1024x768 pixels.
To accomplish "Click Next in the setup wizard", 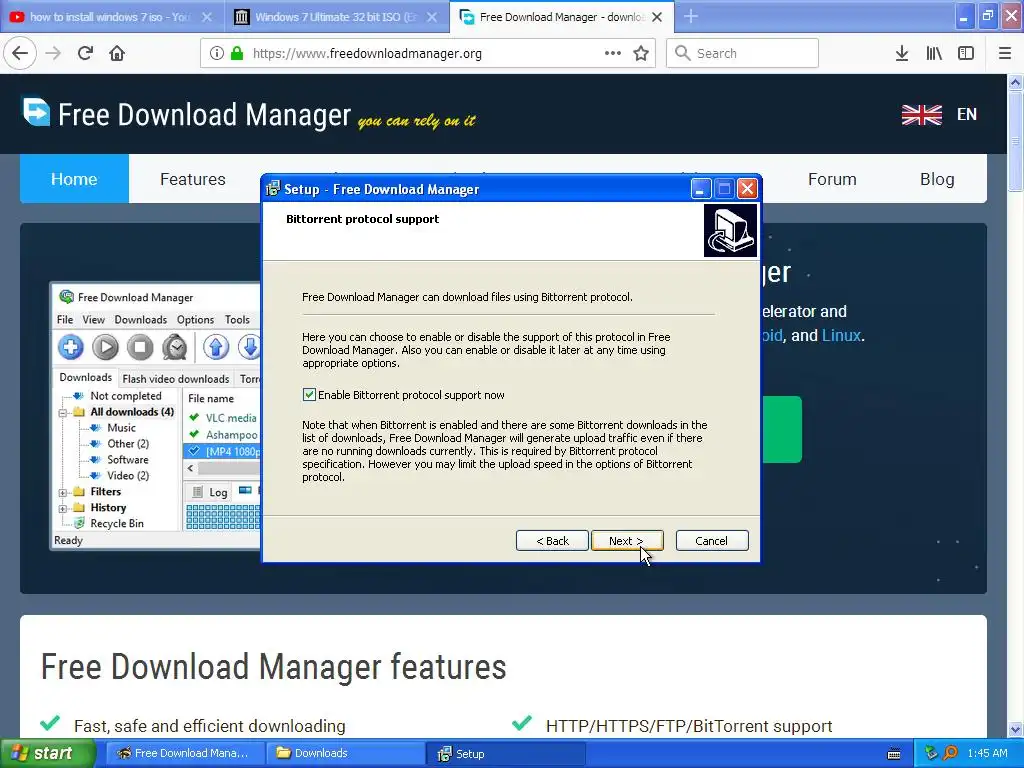I will (x=627, y=541).
